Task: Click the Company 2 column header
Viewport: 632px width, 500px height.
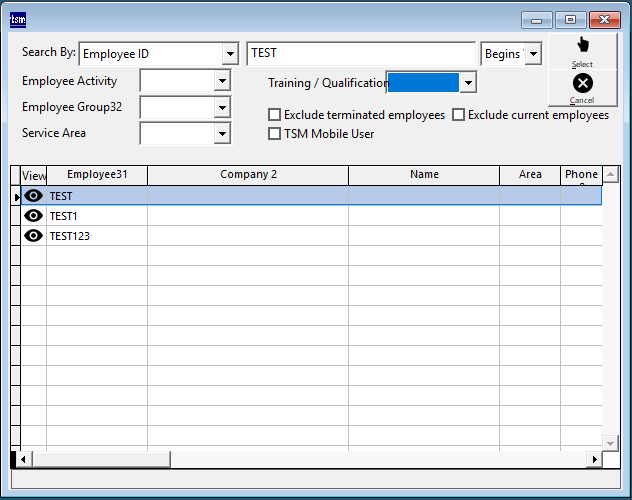Action: [x=248, y=175]
